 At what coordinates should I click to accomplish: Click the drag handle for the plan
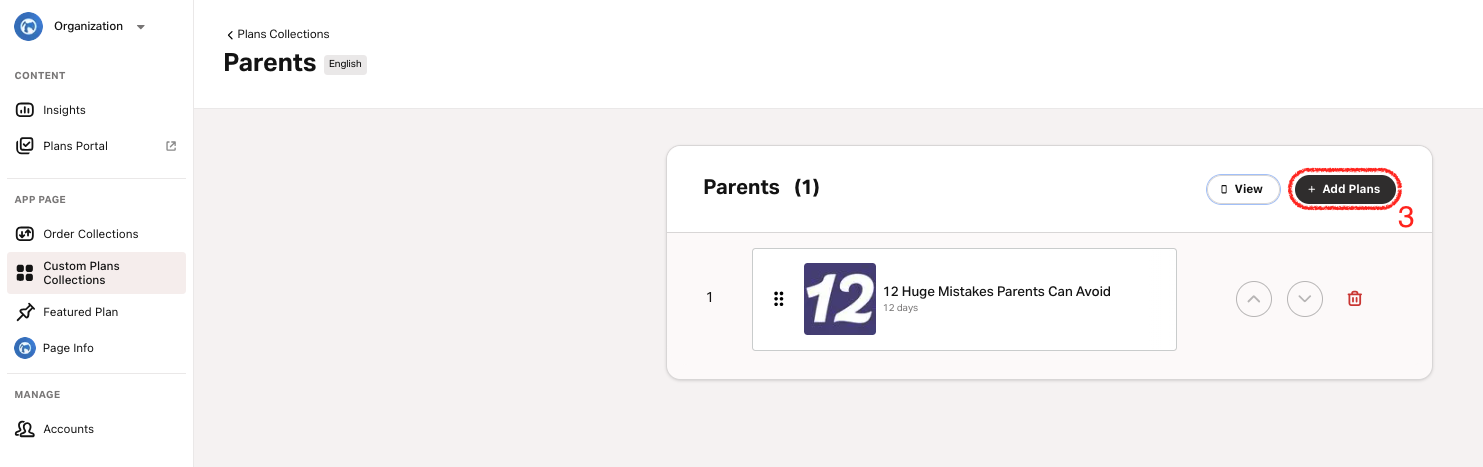tap(779, 299)
